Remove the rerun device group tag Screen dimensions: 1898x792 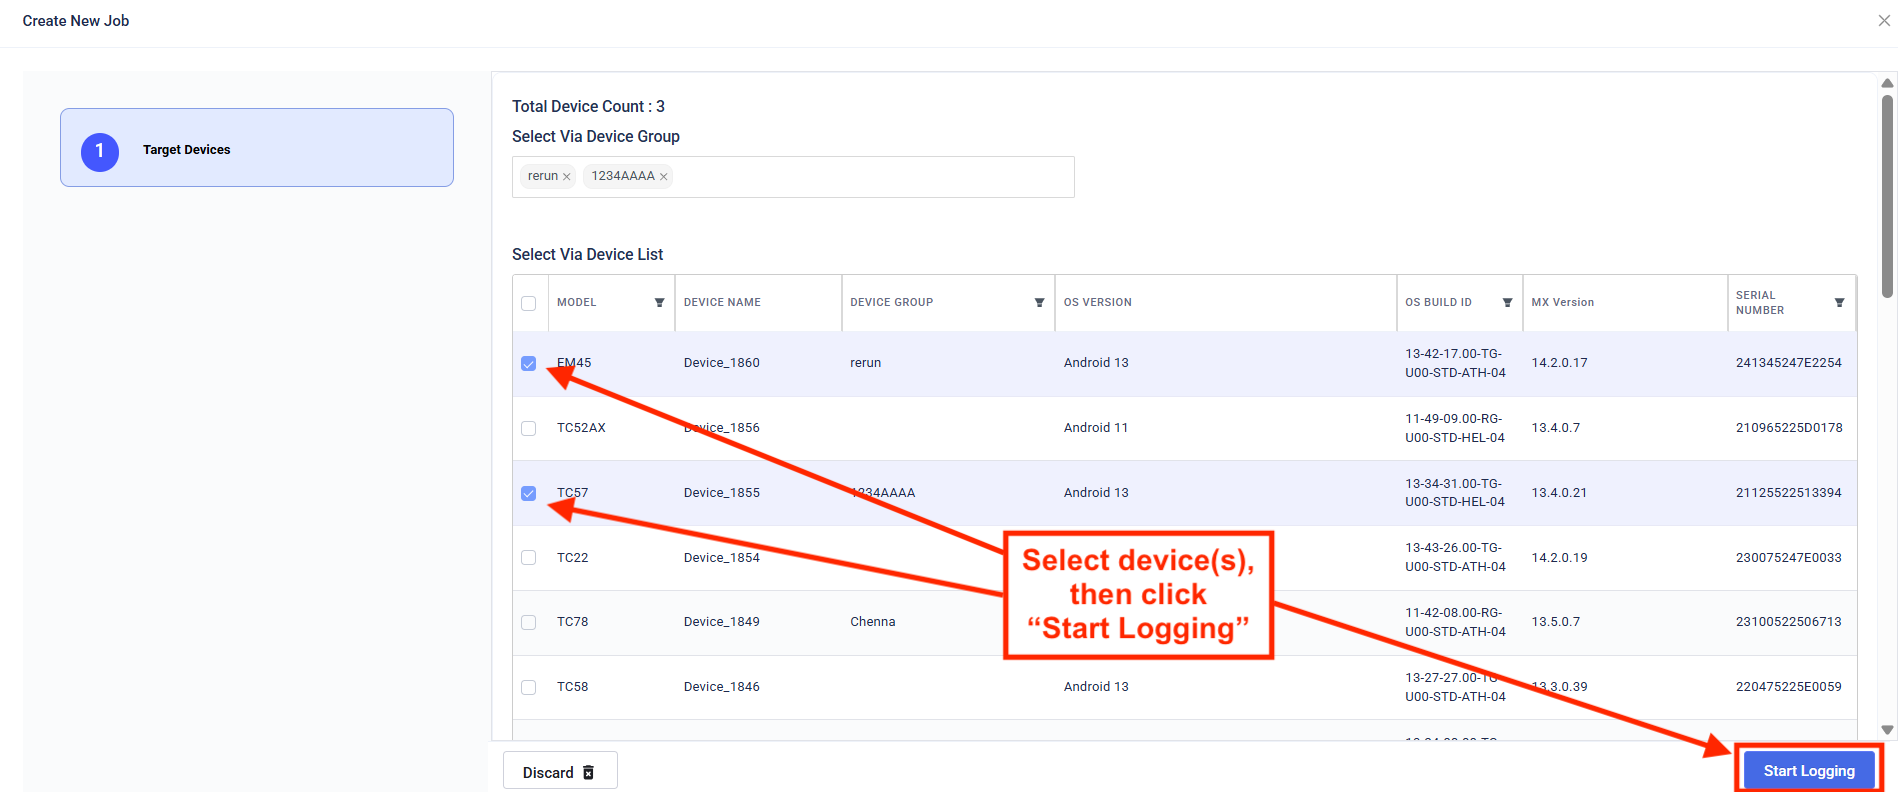pyautogui.click(x=567, y=177)
